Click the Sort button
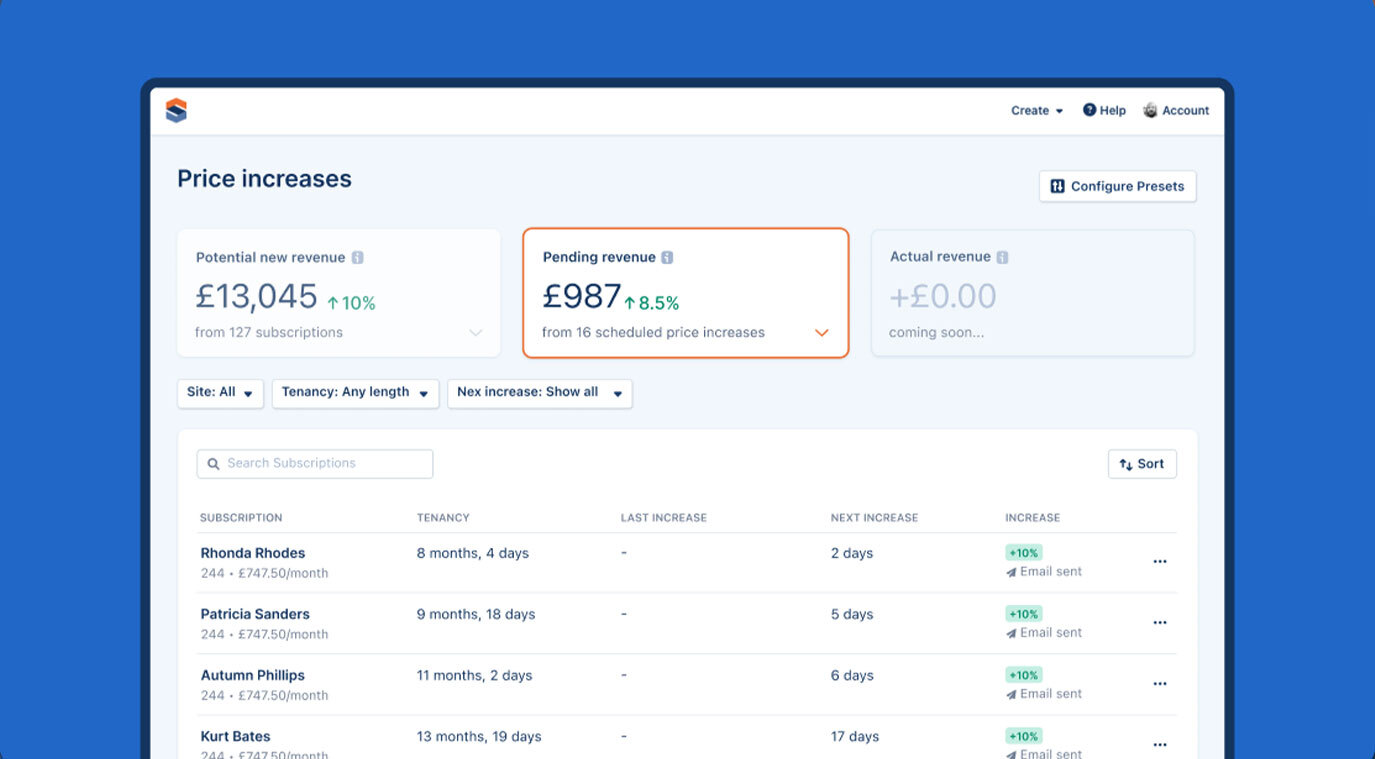This screenshot has width=1375, height=759. click(1141, 464)
